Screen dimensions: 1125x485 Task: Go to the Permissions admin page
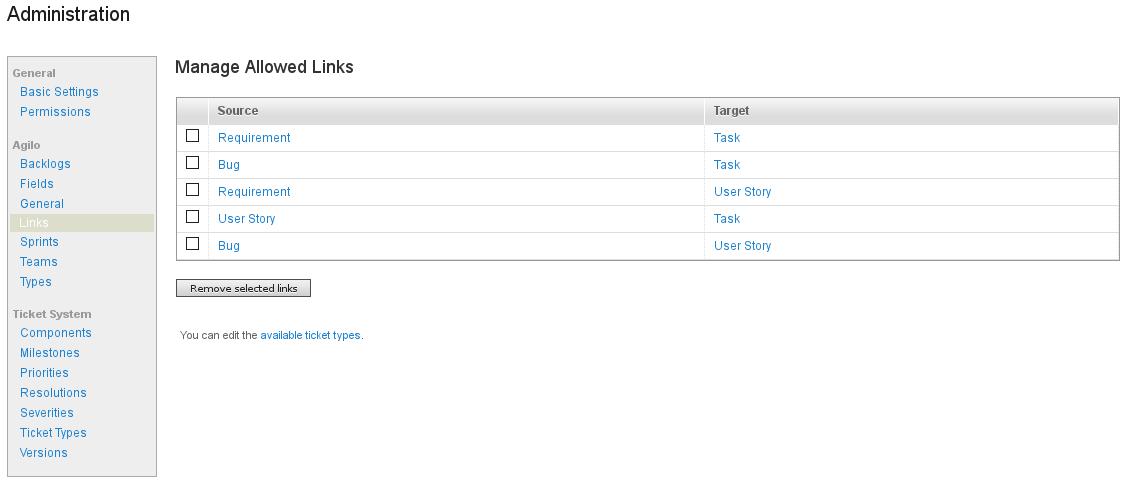point(55,112)
